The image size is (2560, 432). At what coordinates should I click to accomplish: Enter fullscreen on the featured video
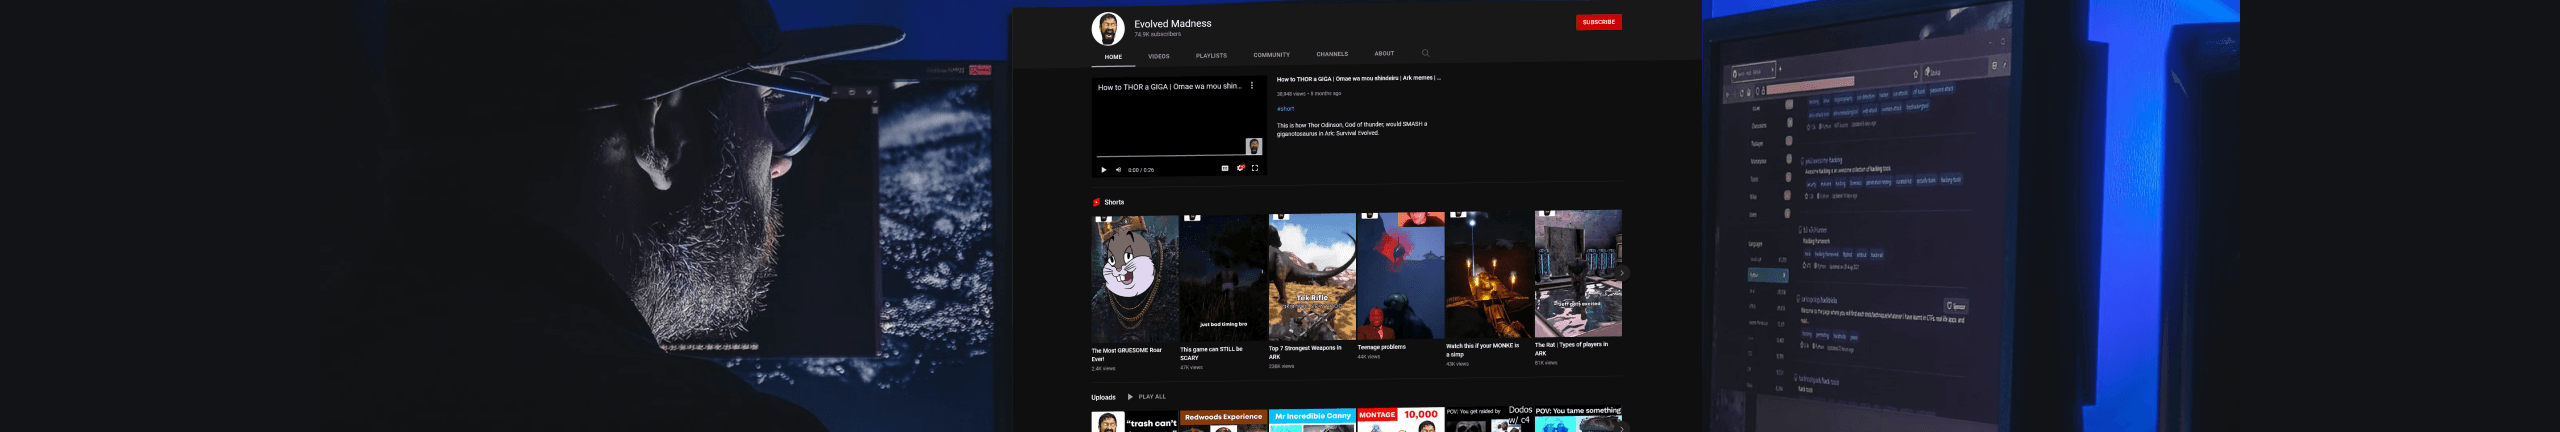coord(1255,168)
